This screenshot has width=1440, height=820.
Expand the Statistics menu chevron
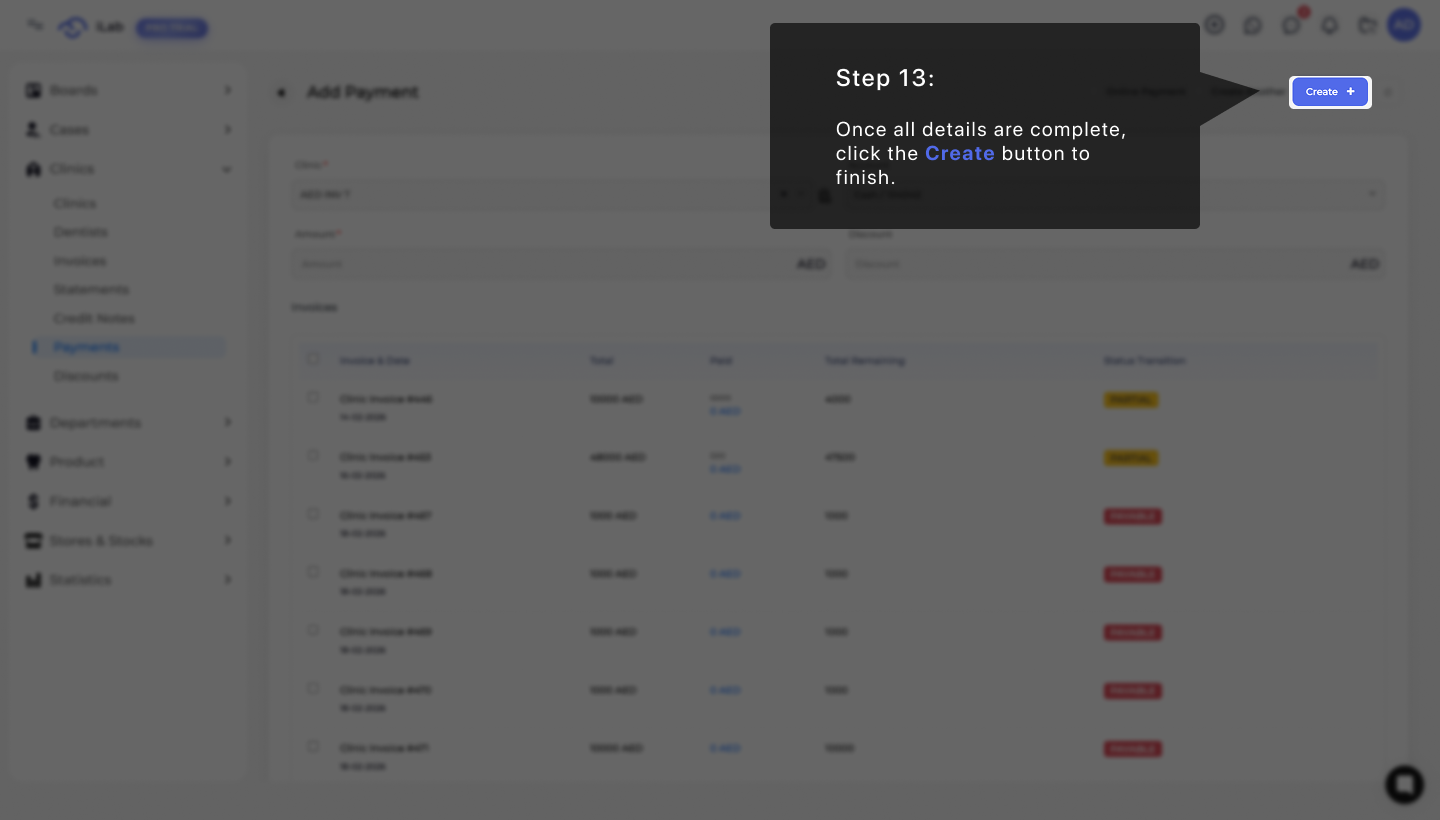(227, 580)
